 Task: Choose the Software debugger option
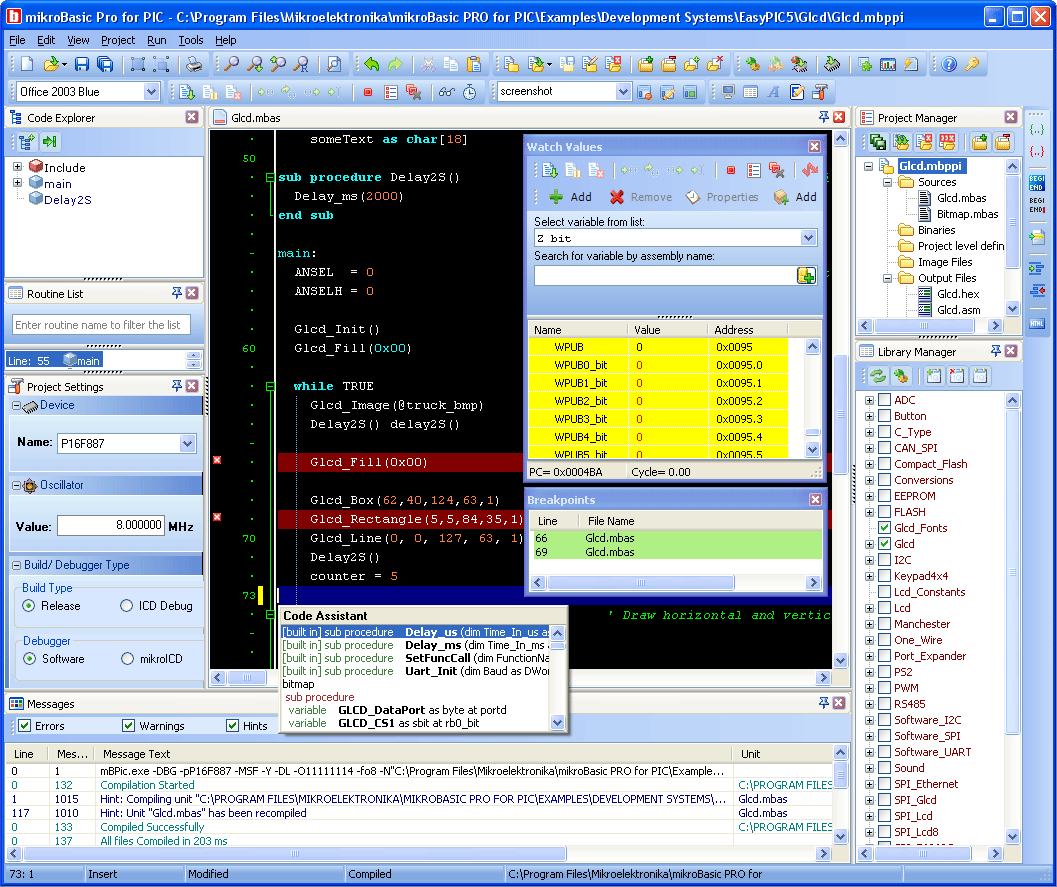[x=30, y=659]
